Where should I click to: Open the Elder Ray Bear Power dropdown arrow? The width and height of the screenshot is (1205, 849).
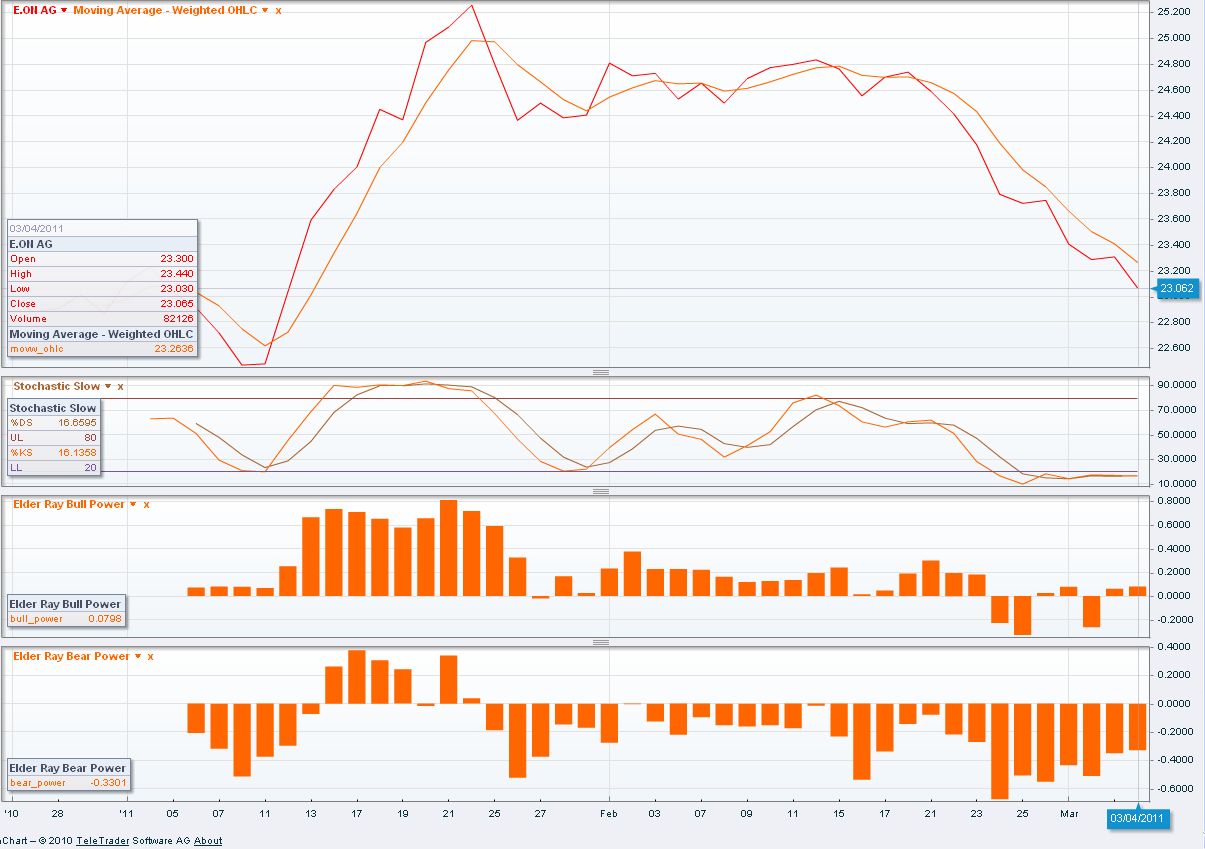pos(137,656)
